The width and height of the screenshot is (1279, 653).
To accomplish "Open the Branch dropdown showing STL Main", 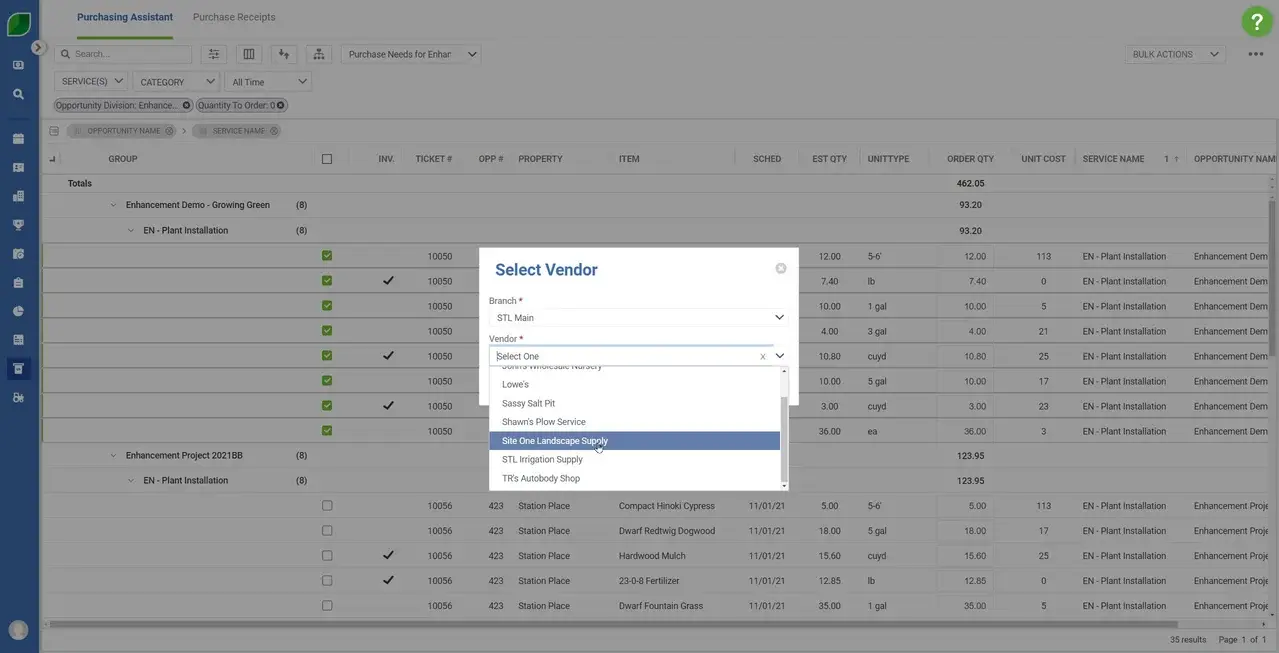I will 638,318.
